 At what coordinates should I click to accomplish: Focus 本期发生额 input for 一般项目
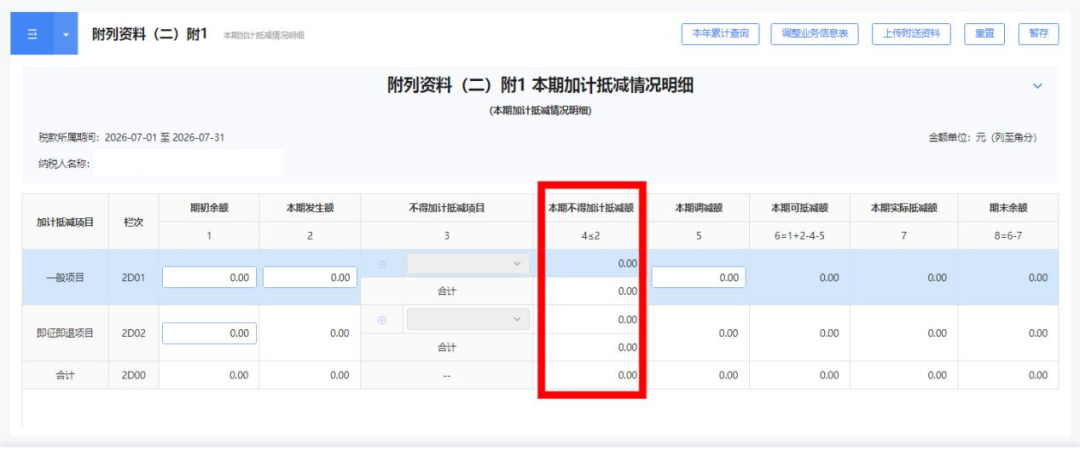coord(310,278)
